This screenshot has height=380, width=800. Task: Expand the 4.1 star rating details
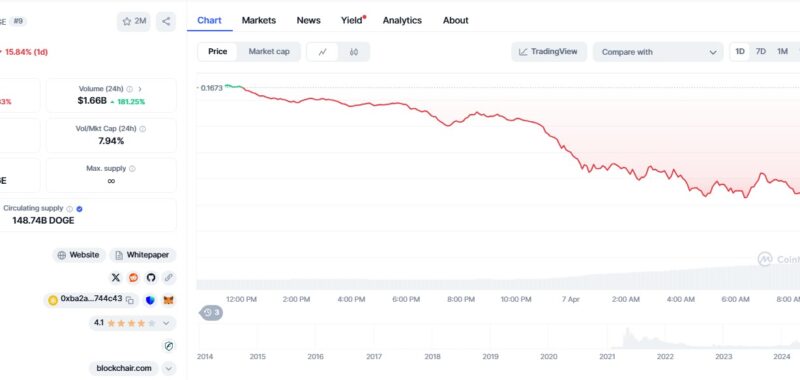pos(166,323)
